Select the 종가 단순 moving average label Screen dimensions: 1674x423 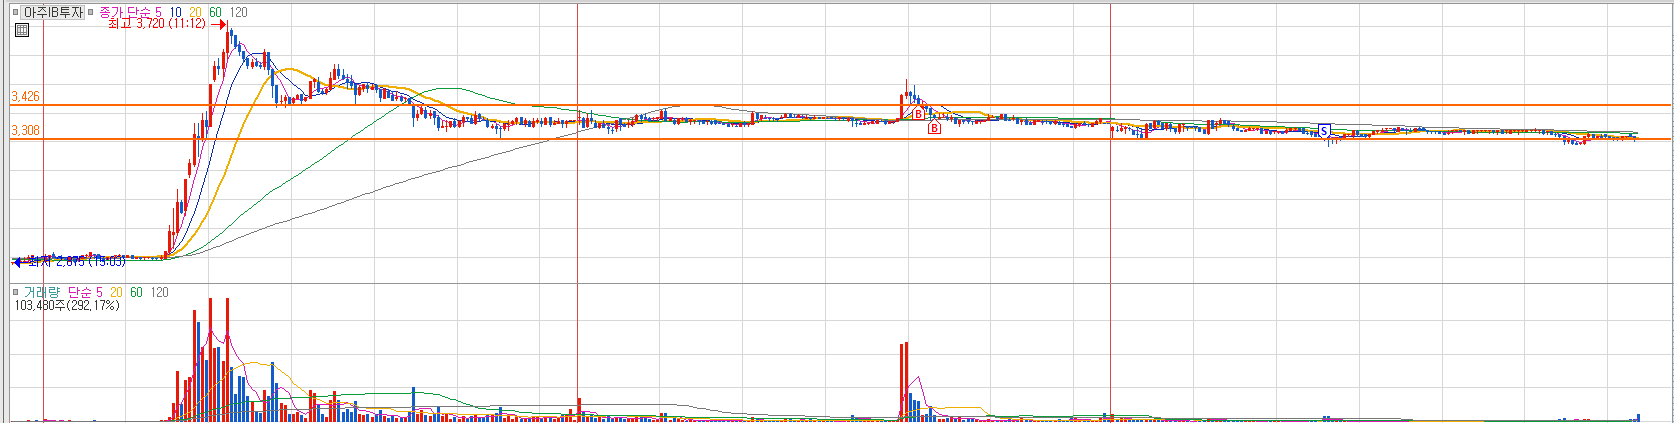click(x=124, y=12)
